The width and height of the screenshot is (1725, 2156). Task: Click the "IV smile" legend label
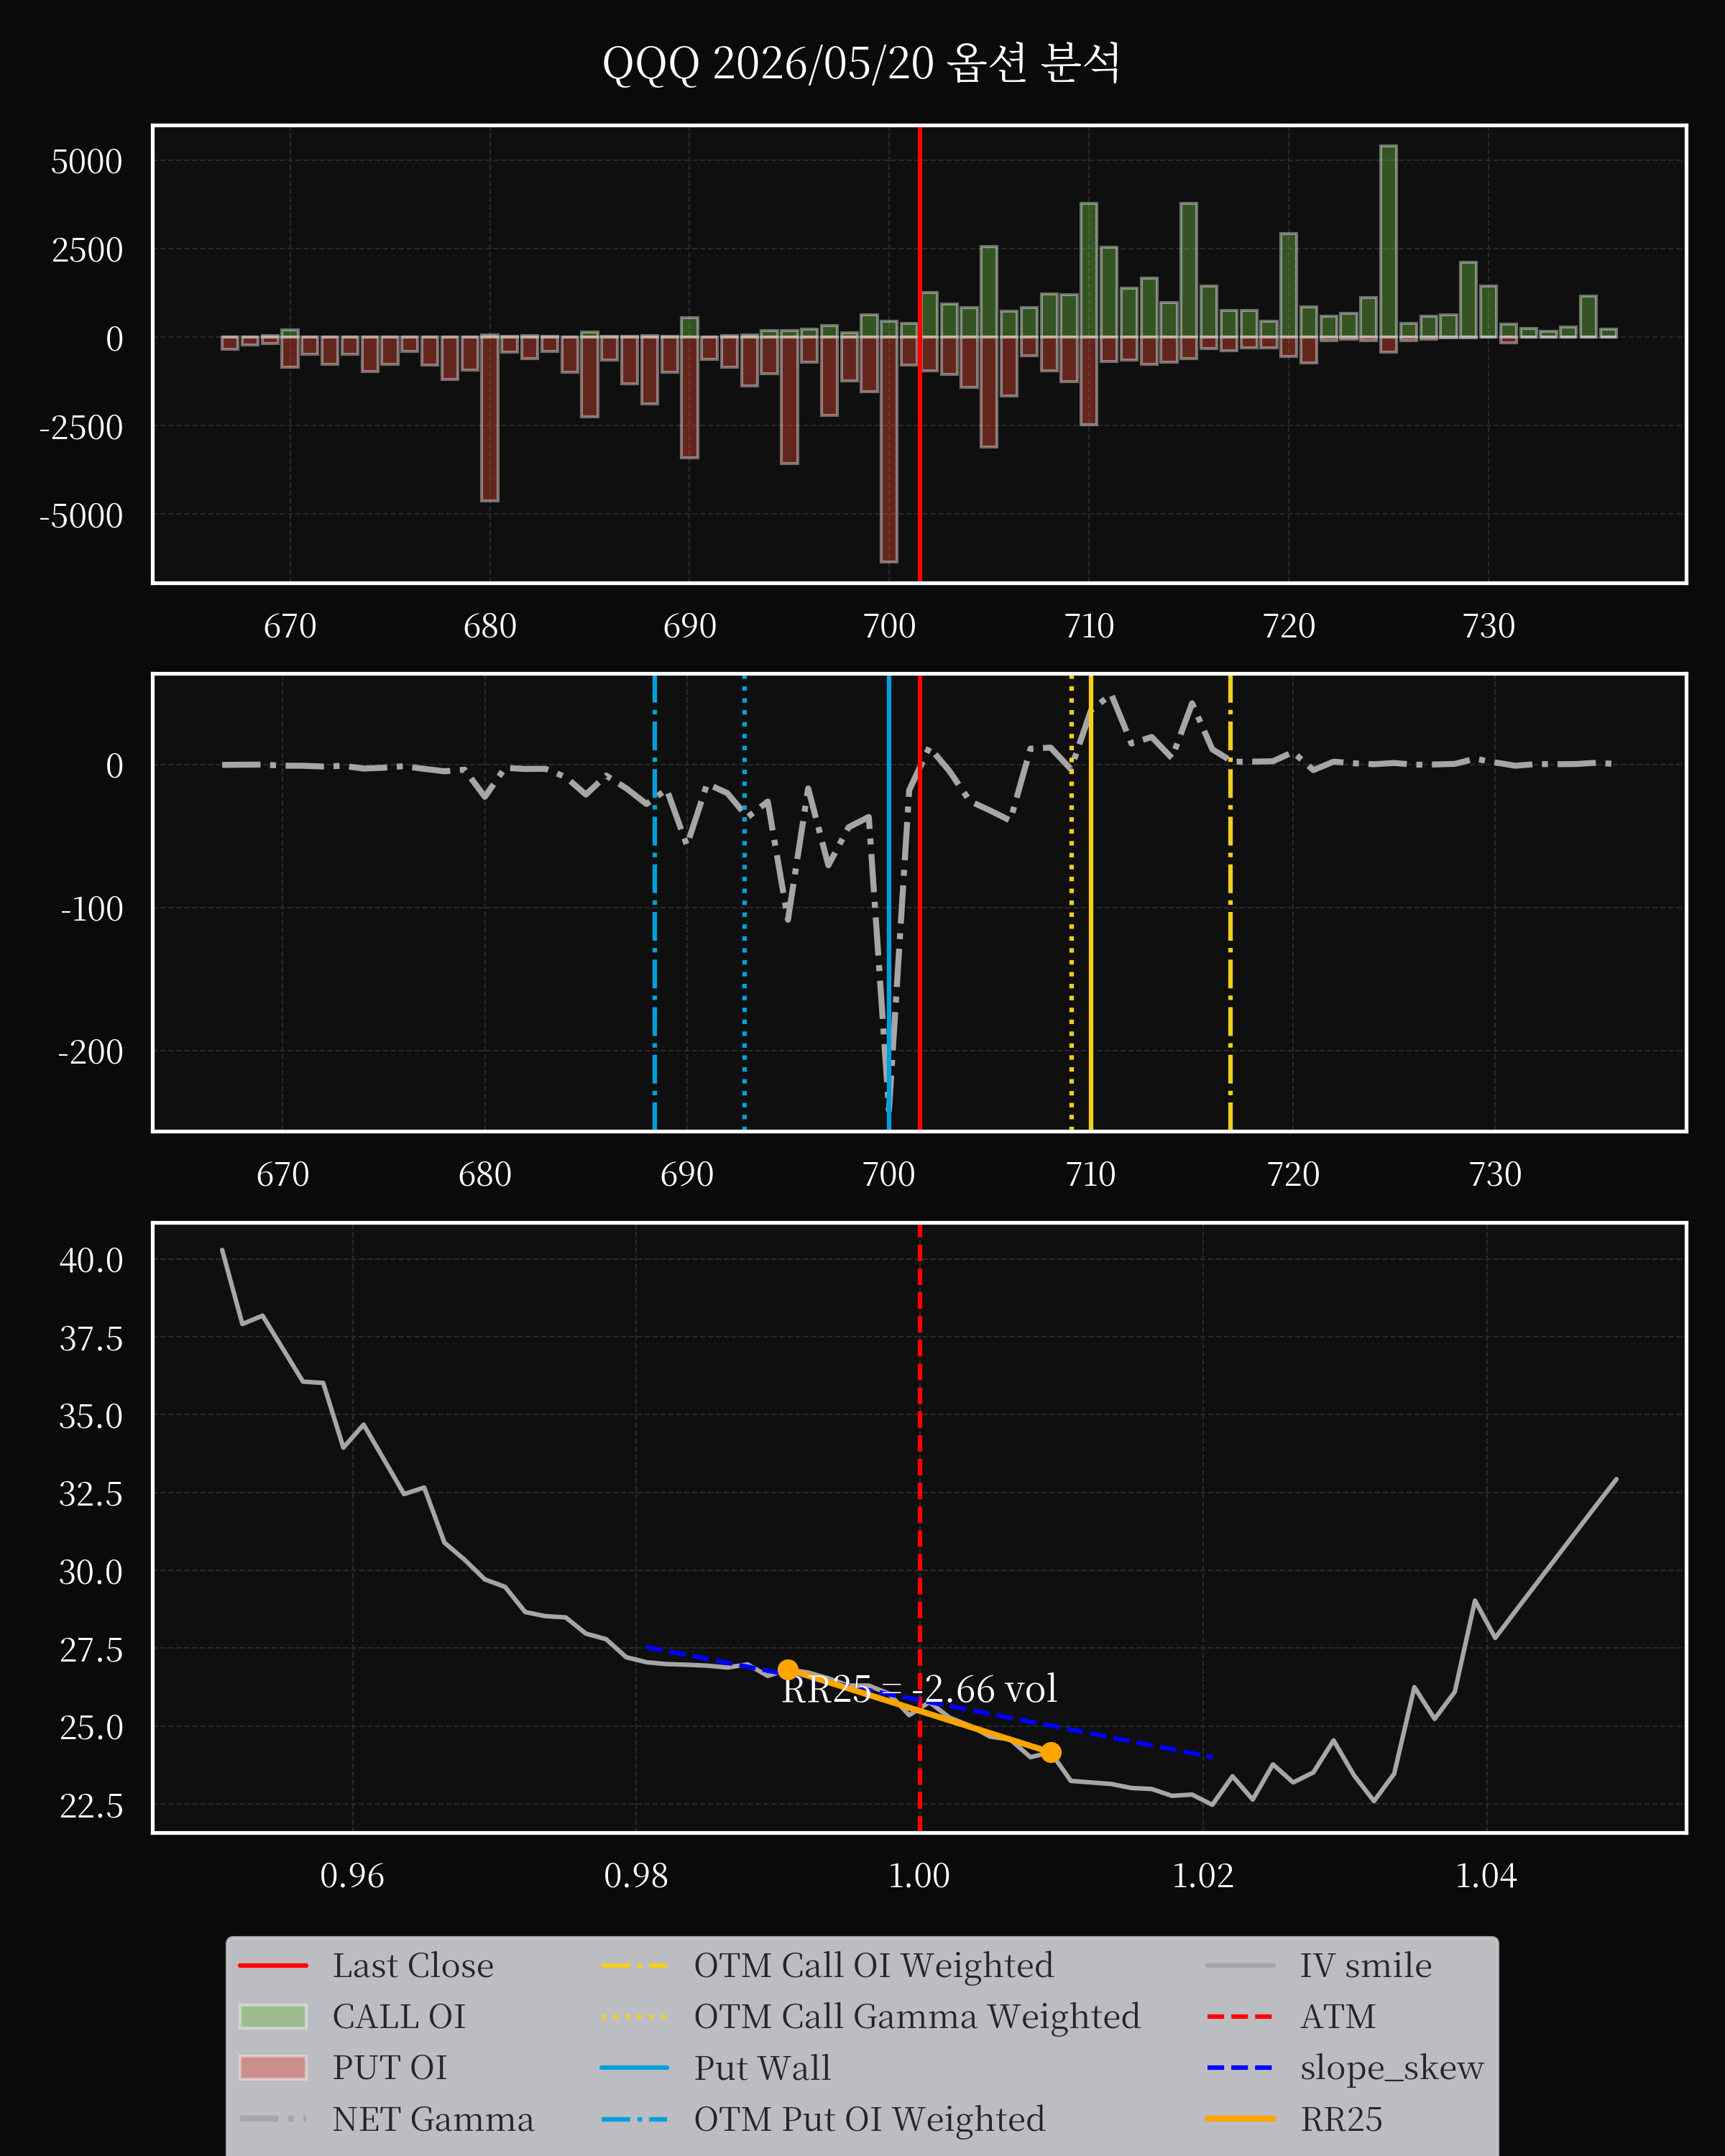(x=1366, y=1965)
